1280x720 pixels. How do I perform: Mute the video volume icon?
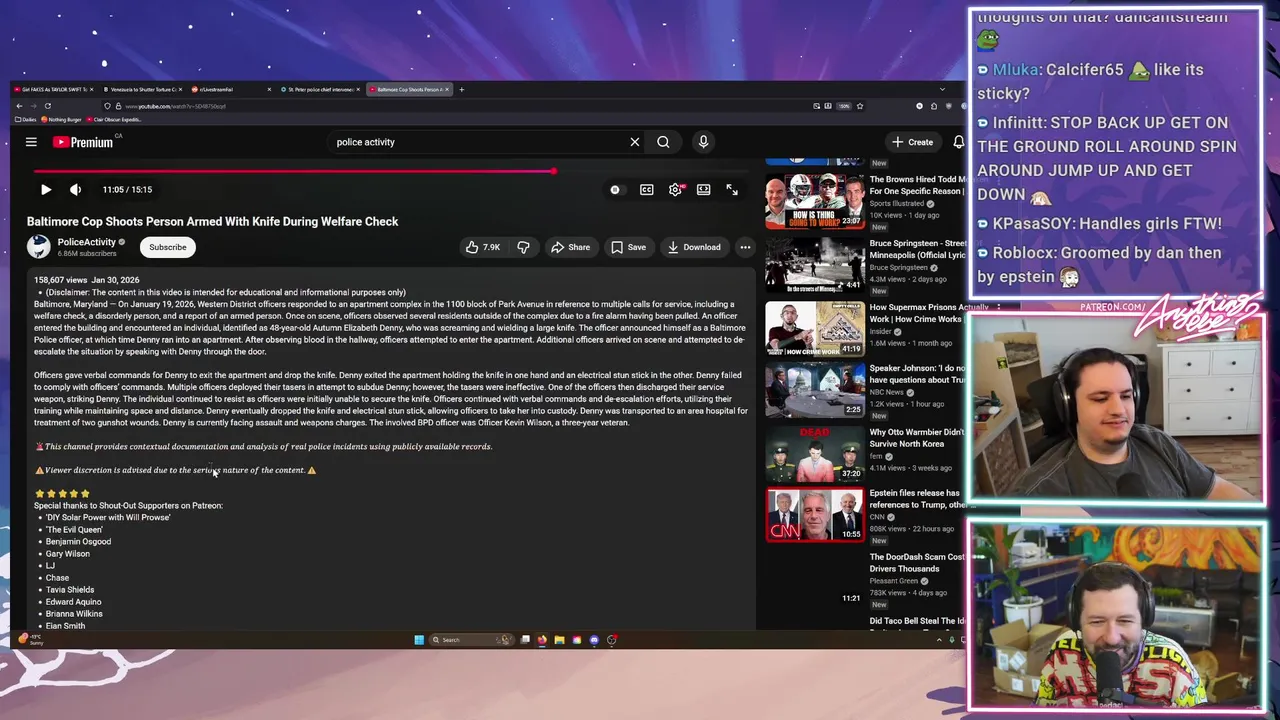pyautogui.click(x=75, y=189)
